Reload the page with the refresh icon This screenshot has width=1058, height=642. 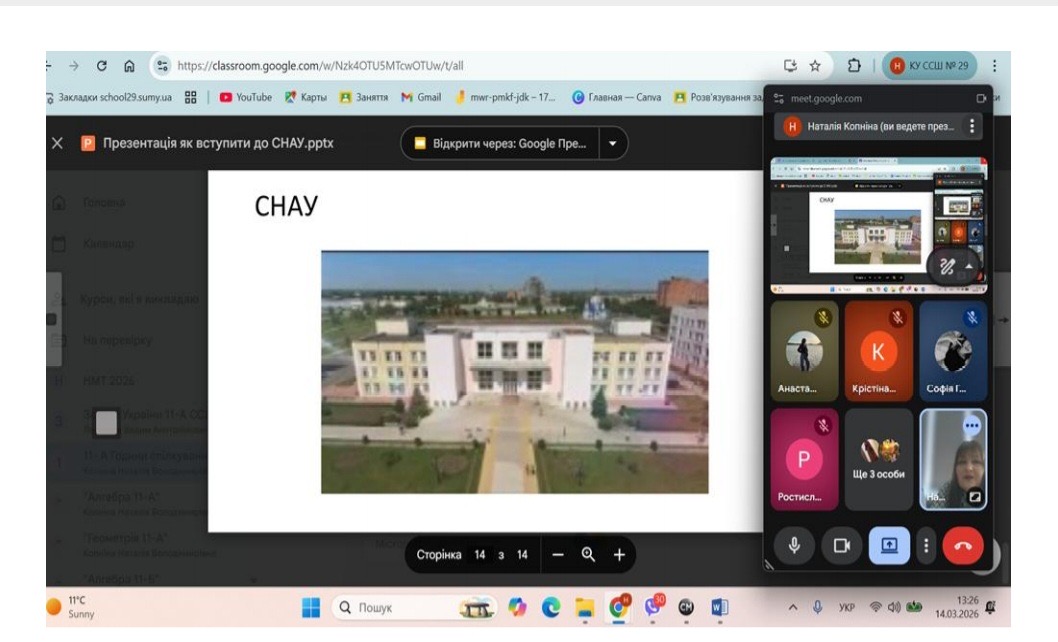(x=102, y=66)
